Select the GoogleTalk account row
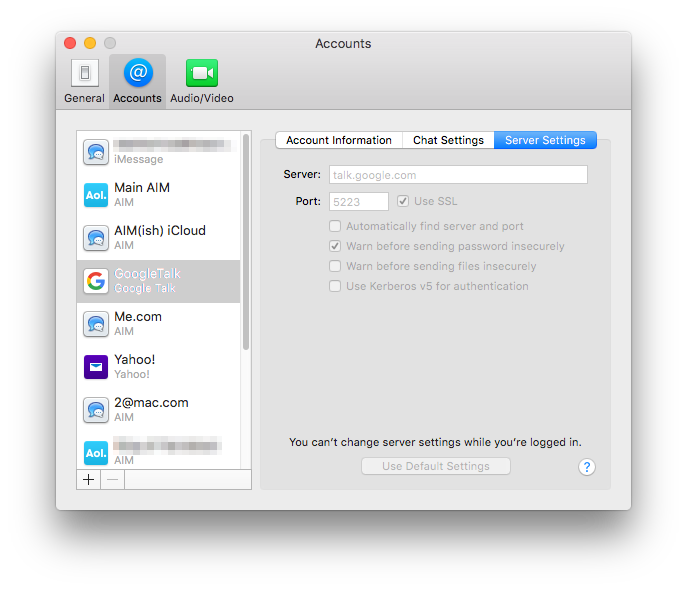Image resolution: width=687 pixels, height=590 pixels. tap(159, 281)
